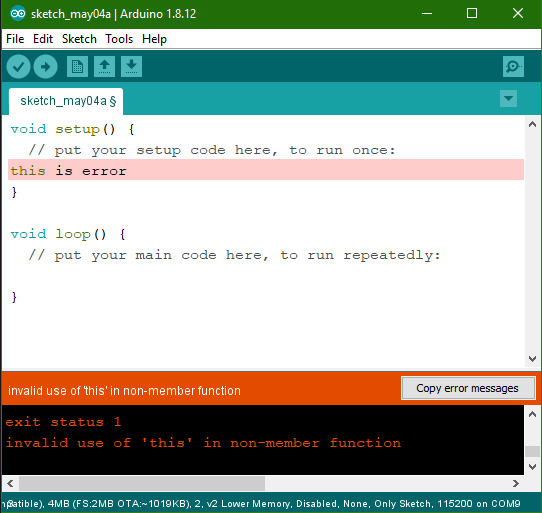
Task: Click the Upload arrow button
Action: (46, 66)
